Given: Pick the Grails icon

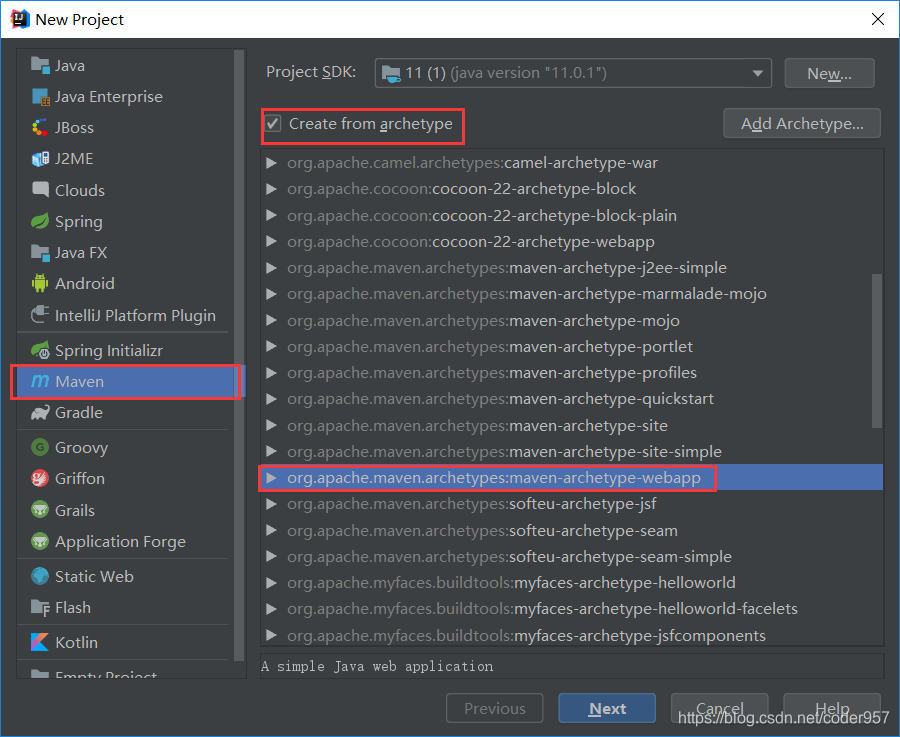Looking at the screenshot, I should 40,510.
